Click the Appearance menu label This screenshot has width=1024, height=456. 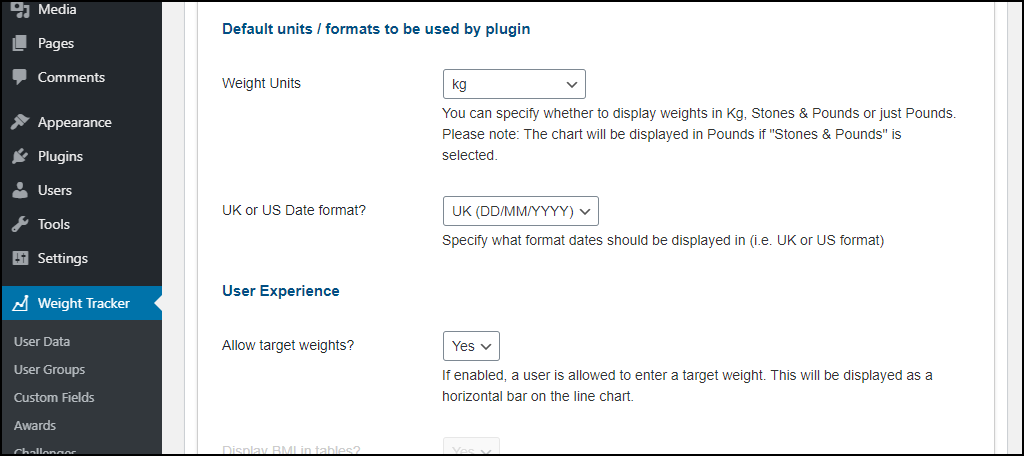[x=74, y=122]
